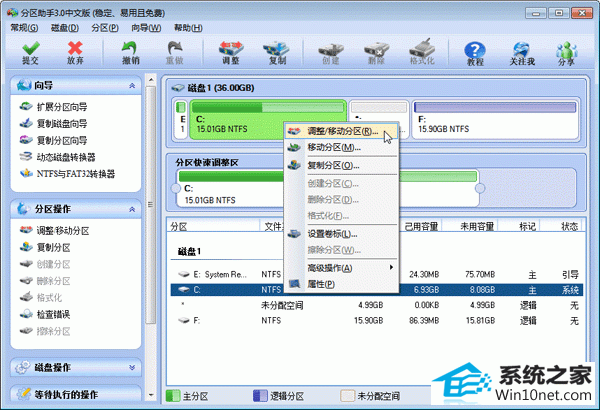Expand the 磁盘操作 panel chevron
600x410 pixels.
tap(132, 368)
